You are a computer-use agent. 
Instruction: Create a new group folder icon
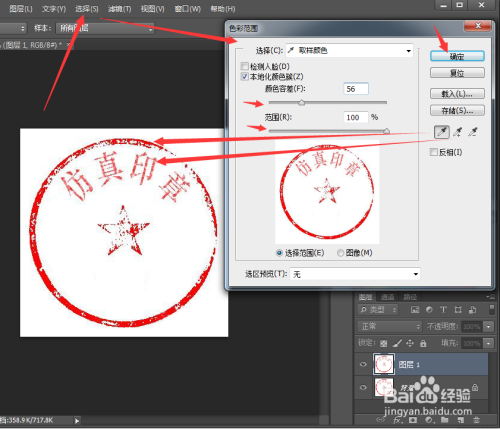click(445, 420)
